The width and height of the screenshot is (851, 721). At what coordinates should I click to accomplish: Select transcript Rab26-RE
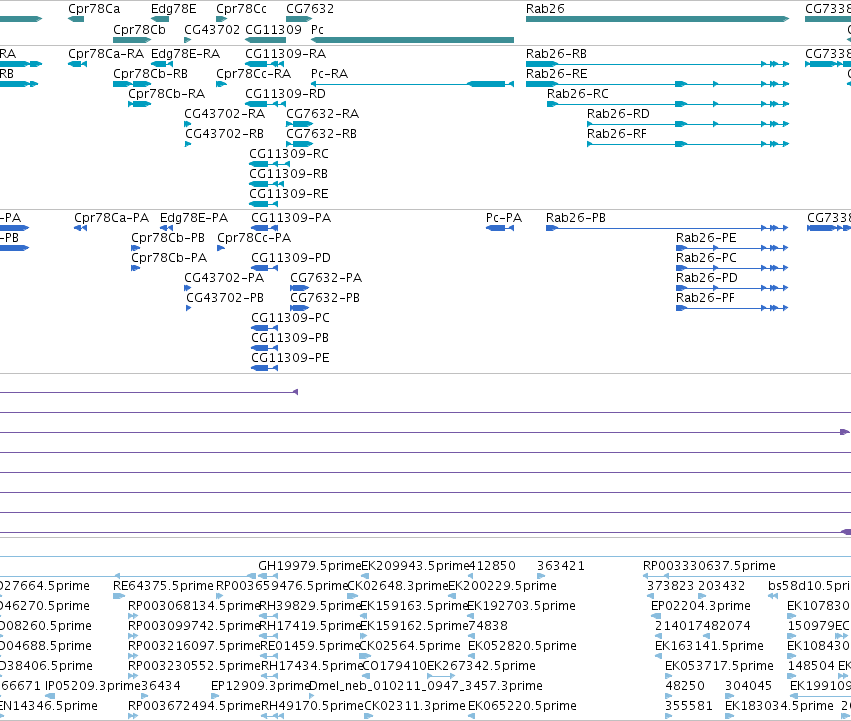click(x=556, y=74)
